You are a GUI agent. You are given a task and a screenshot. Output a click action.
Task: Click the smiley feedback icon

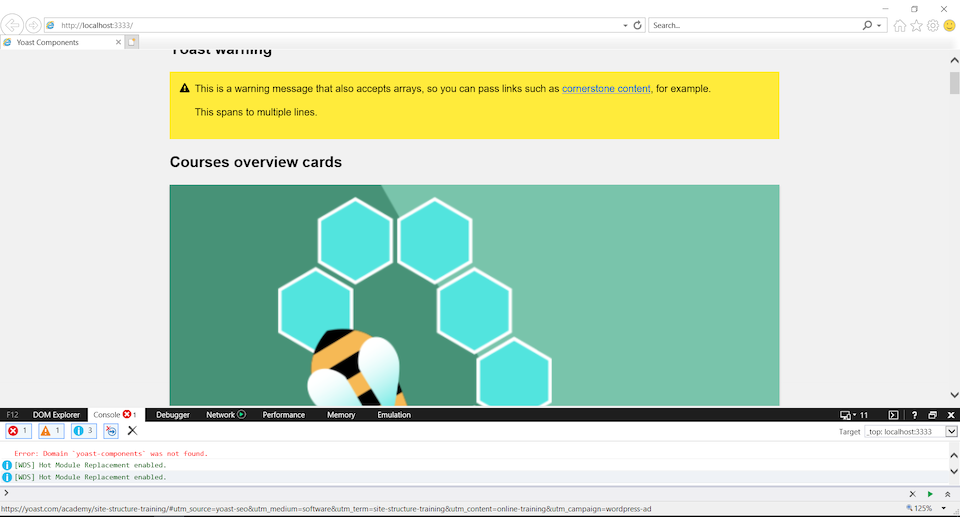pos(949,26)
